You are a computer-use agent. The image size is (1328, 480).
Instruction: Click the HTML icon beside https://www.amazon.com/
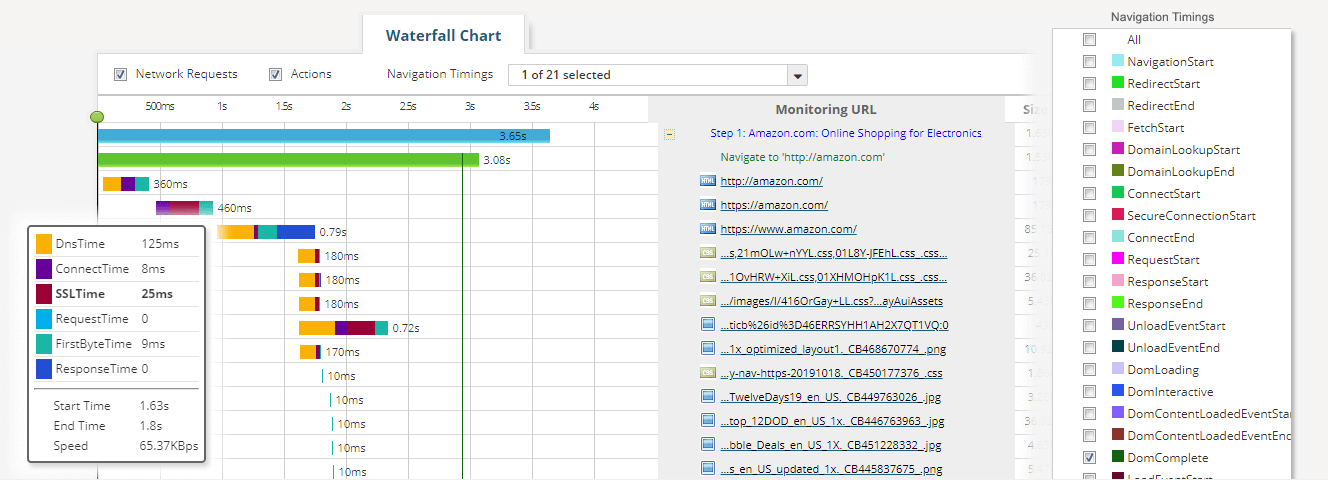(x=708, y=229)
